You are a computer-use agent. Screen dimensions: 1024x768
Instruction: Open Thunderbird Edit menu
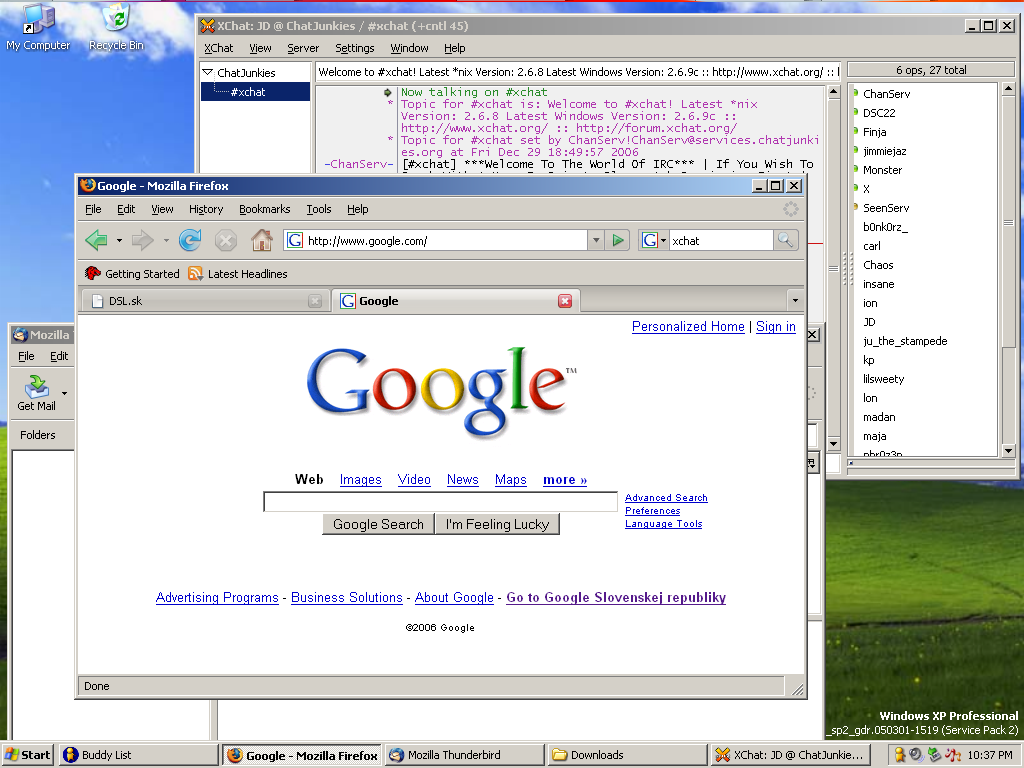click(59, 356)
